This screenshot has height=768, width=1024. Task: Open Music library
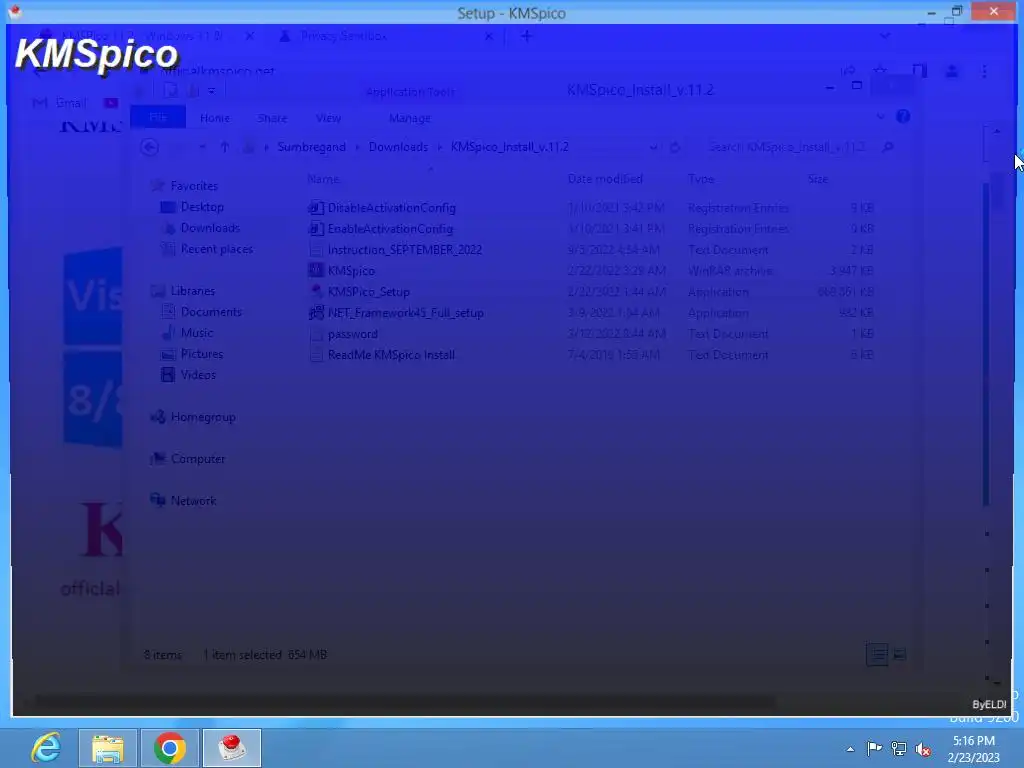pos(197,332)
